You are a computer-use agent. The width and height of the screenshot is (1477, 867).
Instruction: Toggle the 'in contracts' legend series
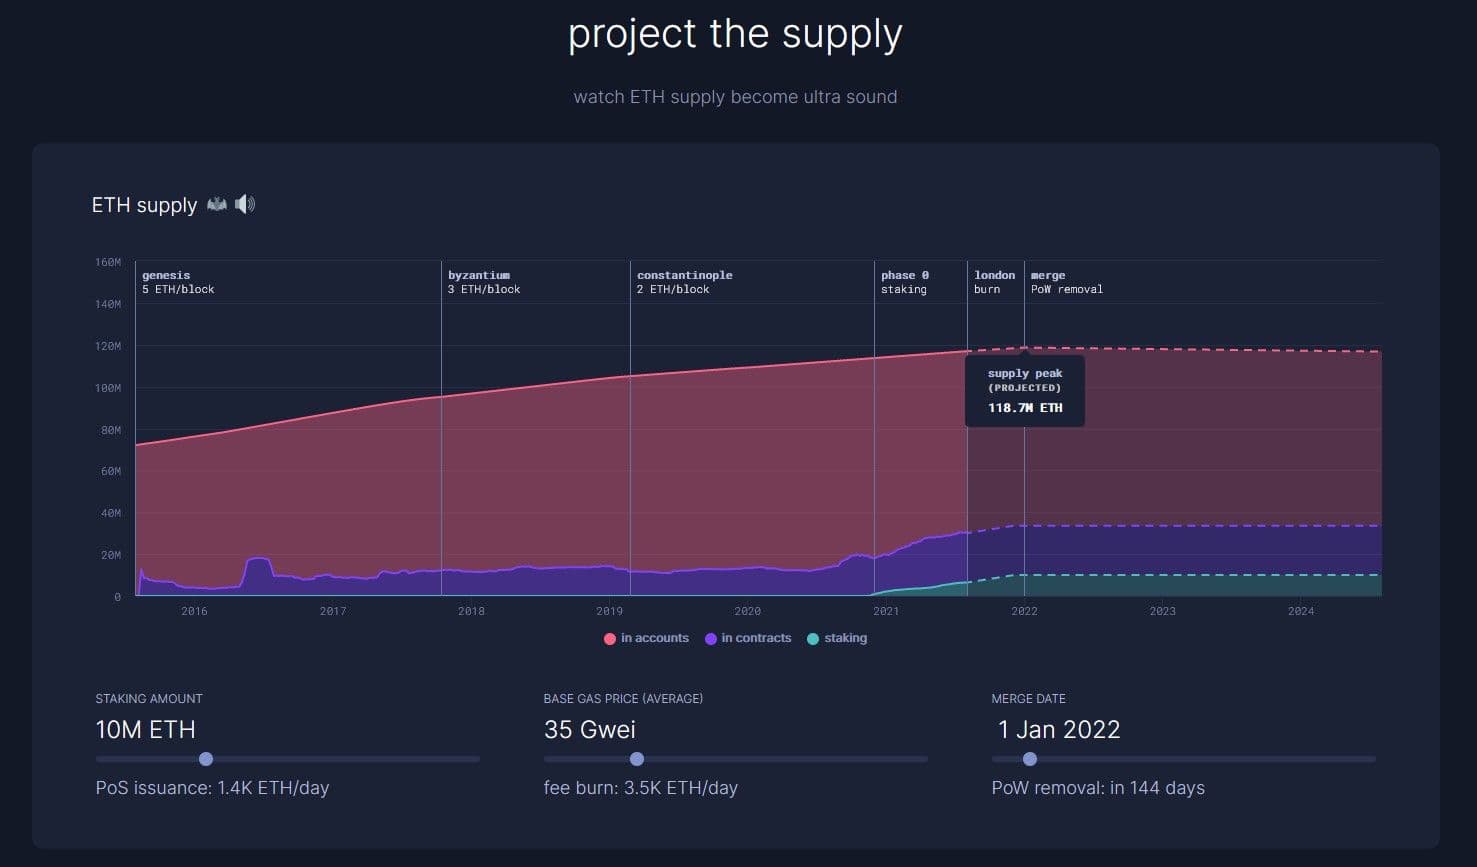(748, 638)
